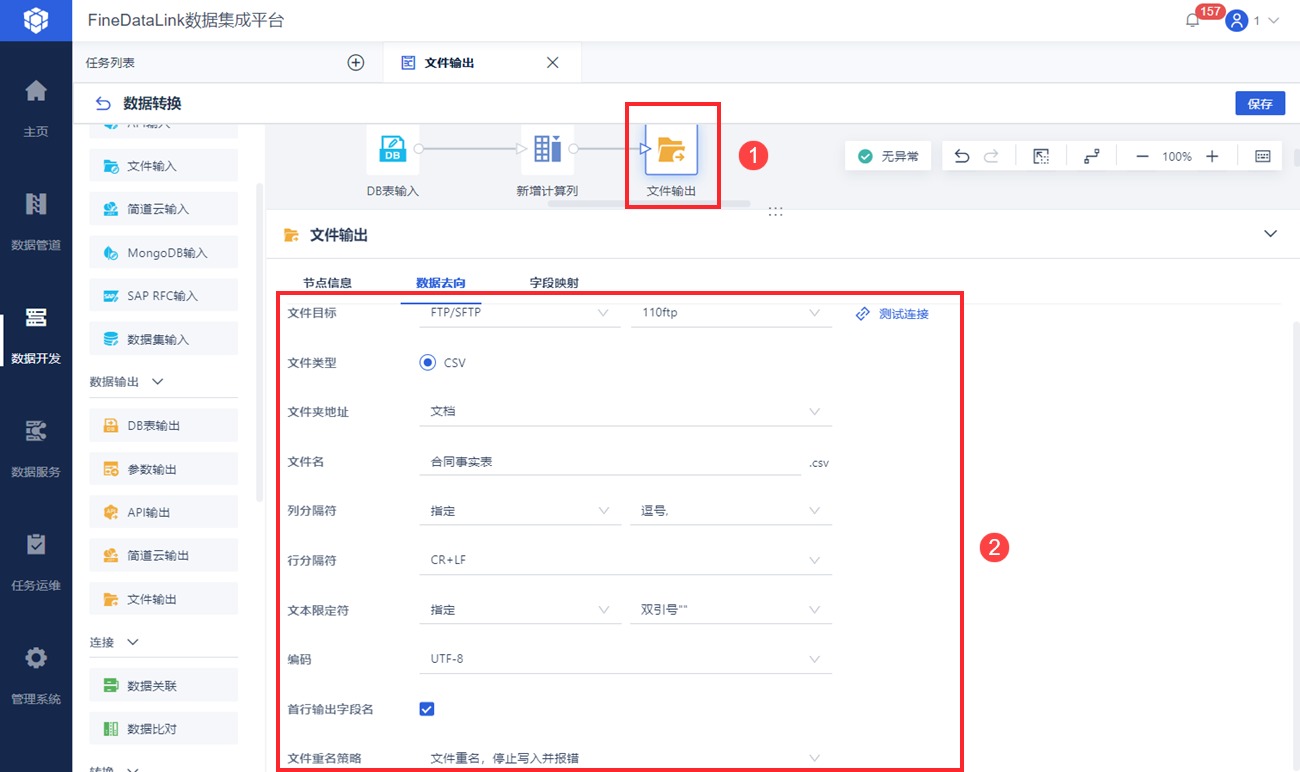Open the UTF-8 encoding dropdown
The image size is (1300, 772).
(x=625, y=659)
